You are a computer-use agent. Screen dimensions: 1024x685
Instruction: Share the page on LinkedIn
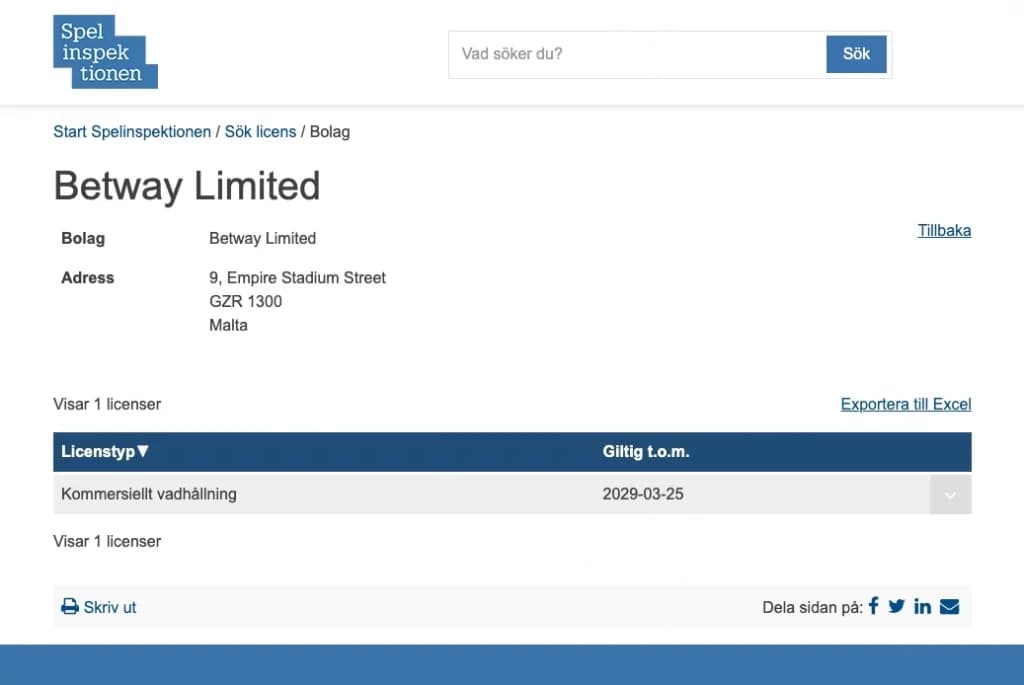coord(922,606)
